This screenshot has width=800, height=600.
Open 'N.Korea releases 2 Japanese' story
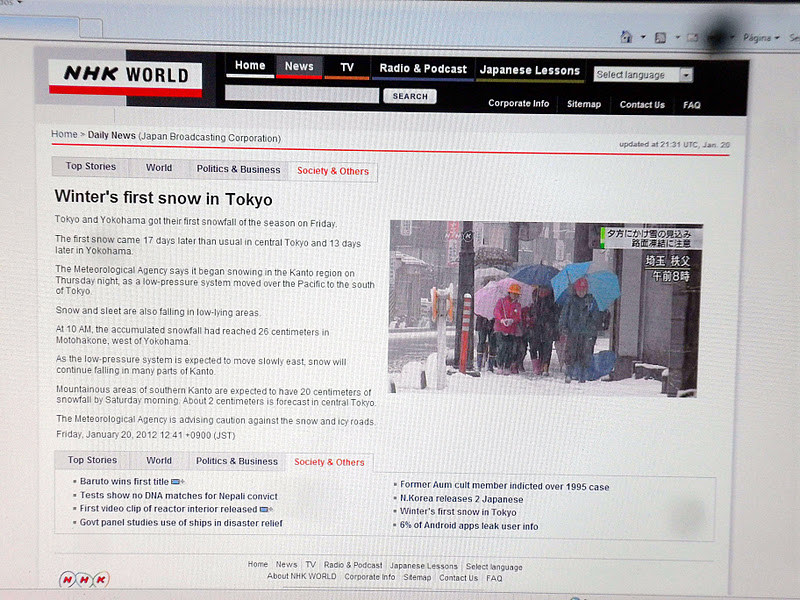point(462,499)
